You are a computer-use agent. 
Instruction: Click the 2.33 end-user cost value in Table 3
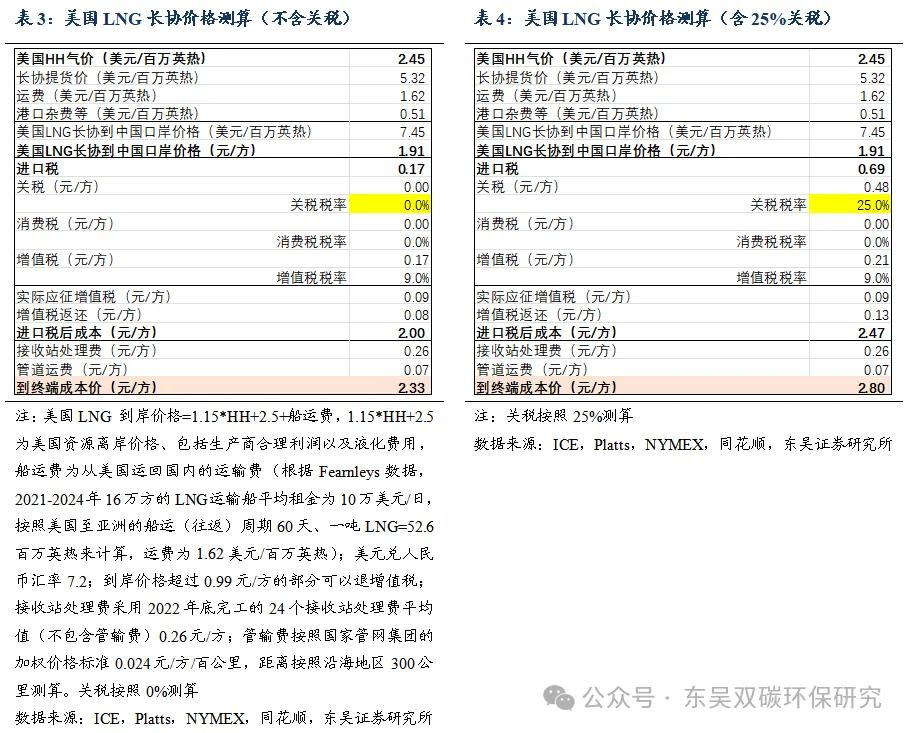click(411, 388)
